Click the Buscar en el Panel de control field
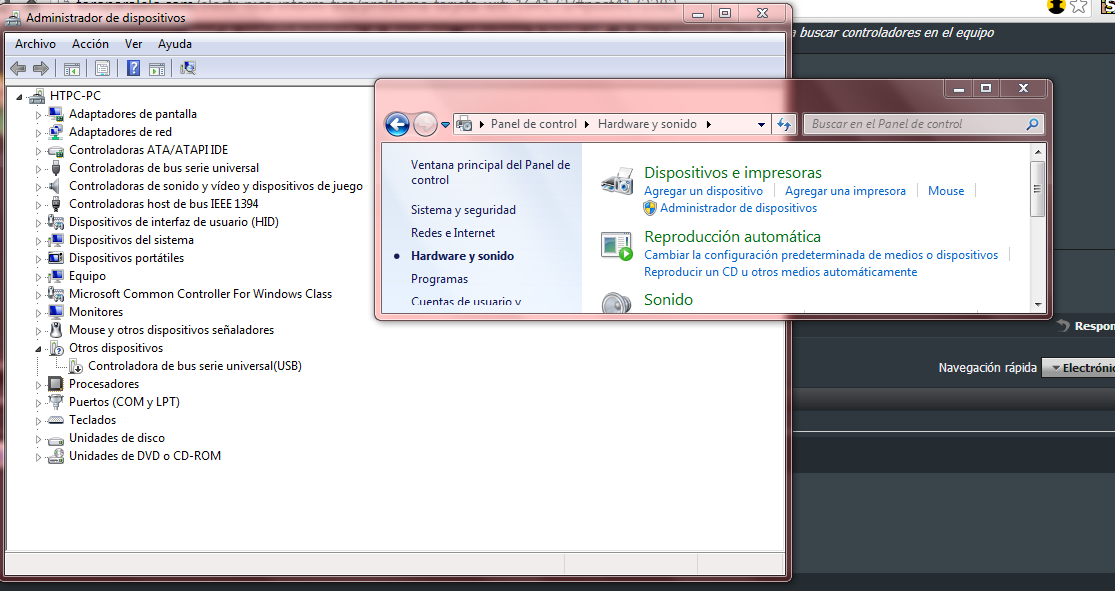1115x591 pixels. 924,124
